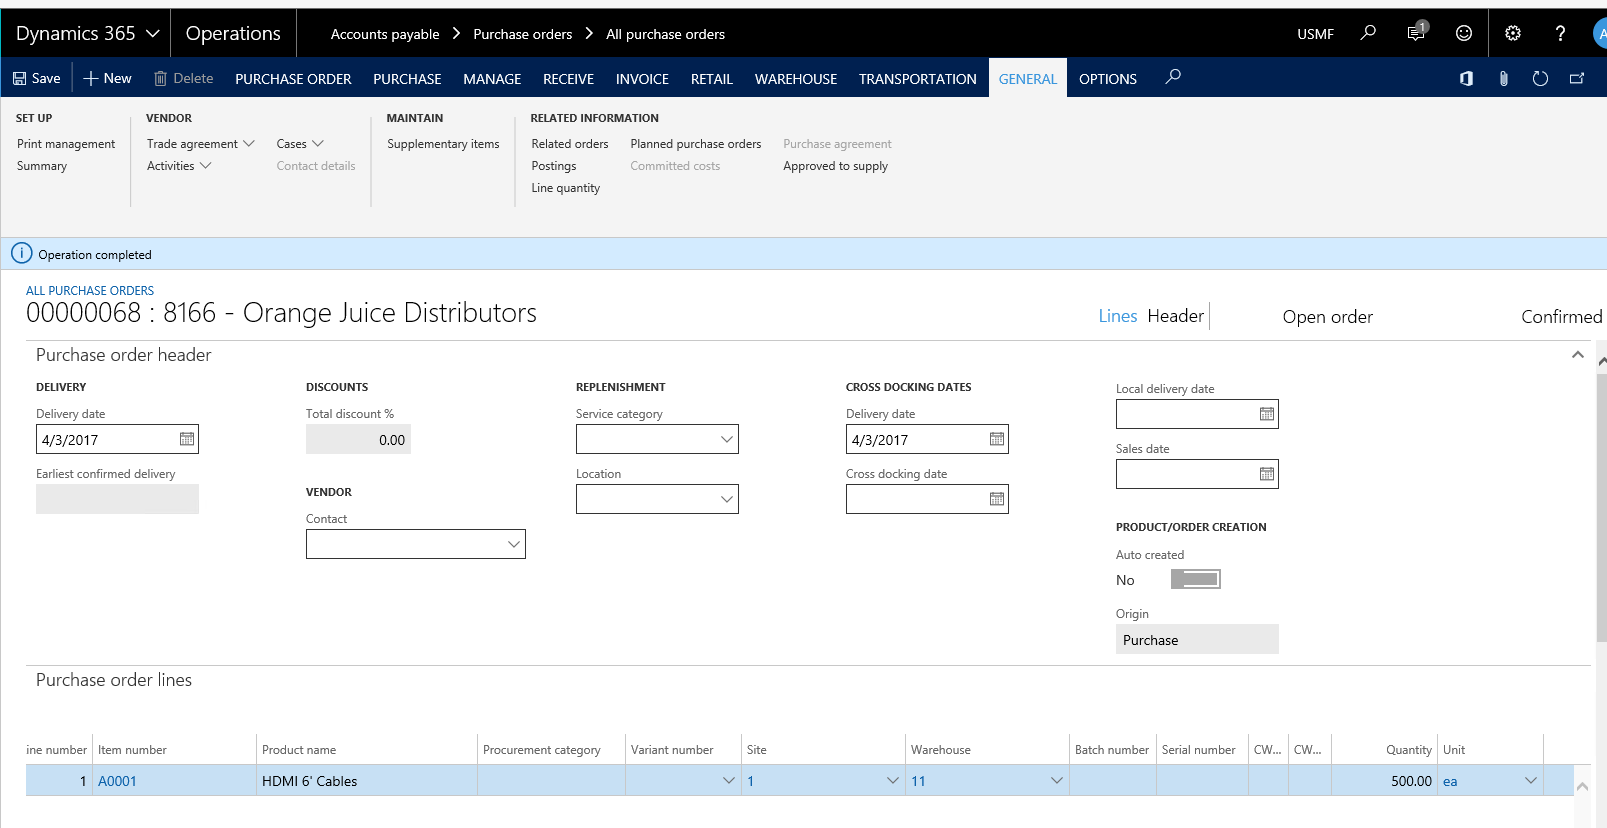Viewport: 1607px width, 828px height.
Task: Open the attachments paperclip icon
Action: click(1503, 78)
